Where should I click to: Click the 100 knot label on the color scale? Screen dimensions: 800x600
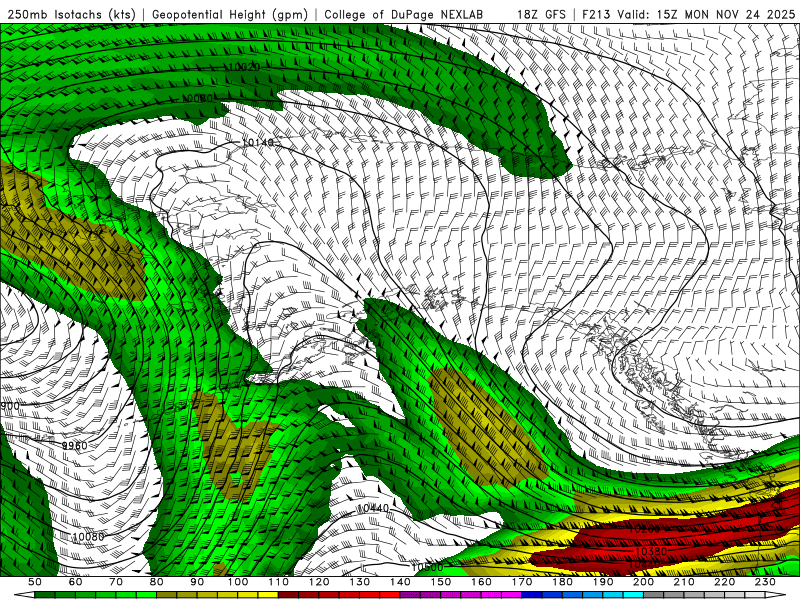pyautogui.click(x=238, y=582)
